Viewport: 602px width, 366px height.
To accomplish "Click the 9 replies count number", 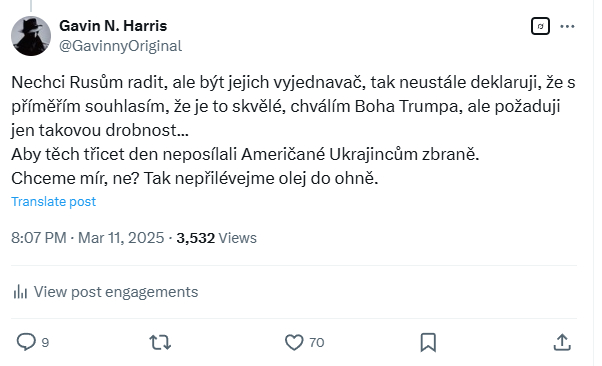I will [x=45, y=342].
